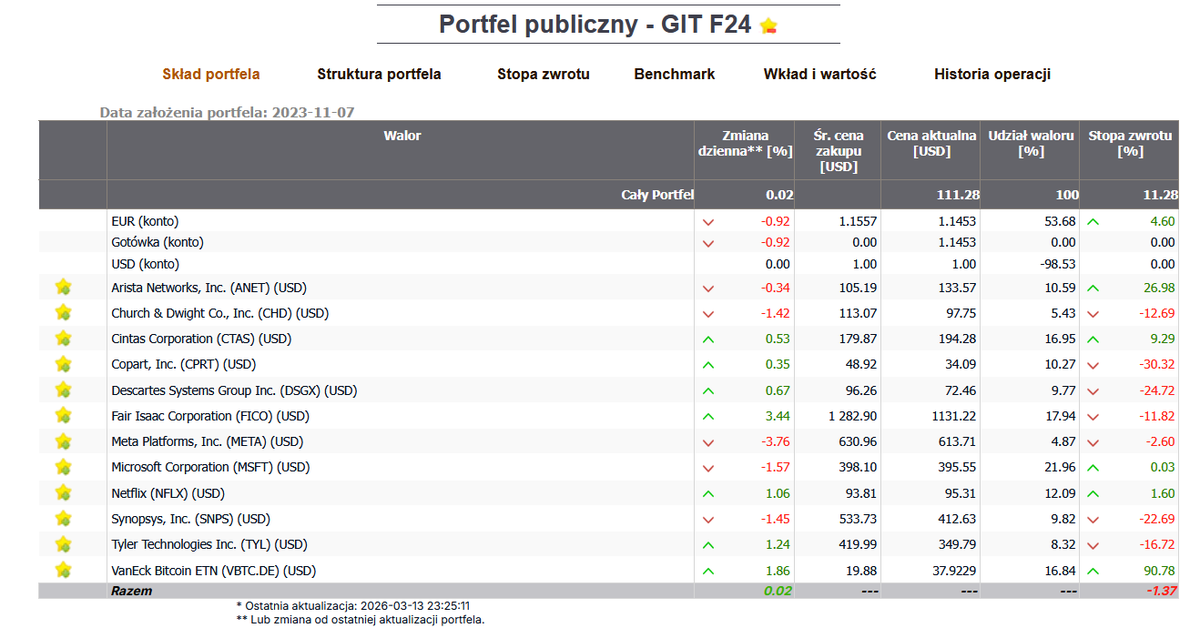Click the USD (konto) row name

pyautogui.click(x=145, y=264)
